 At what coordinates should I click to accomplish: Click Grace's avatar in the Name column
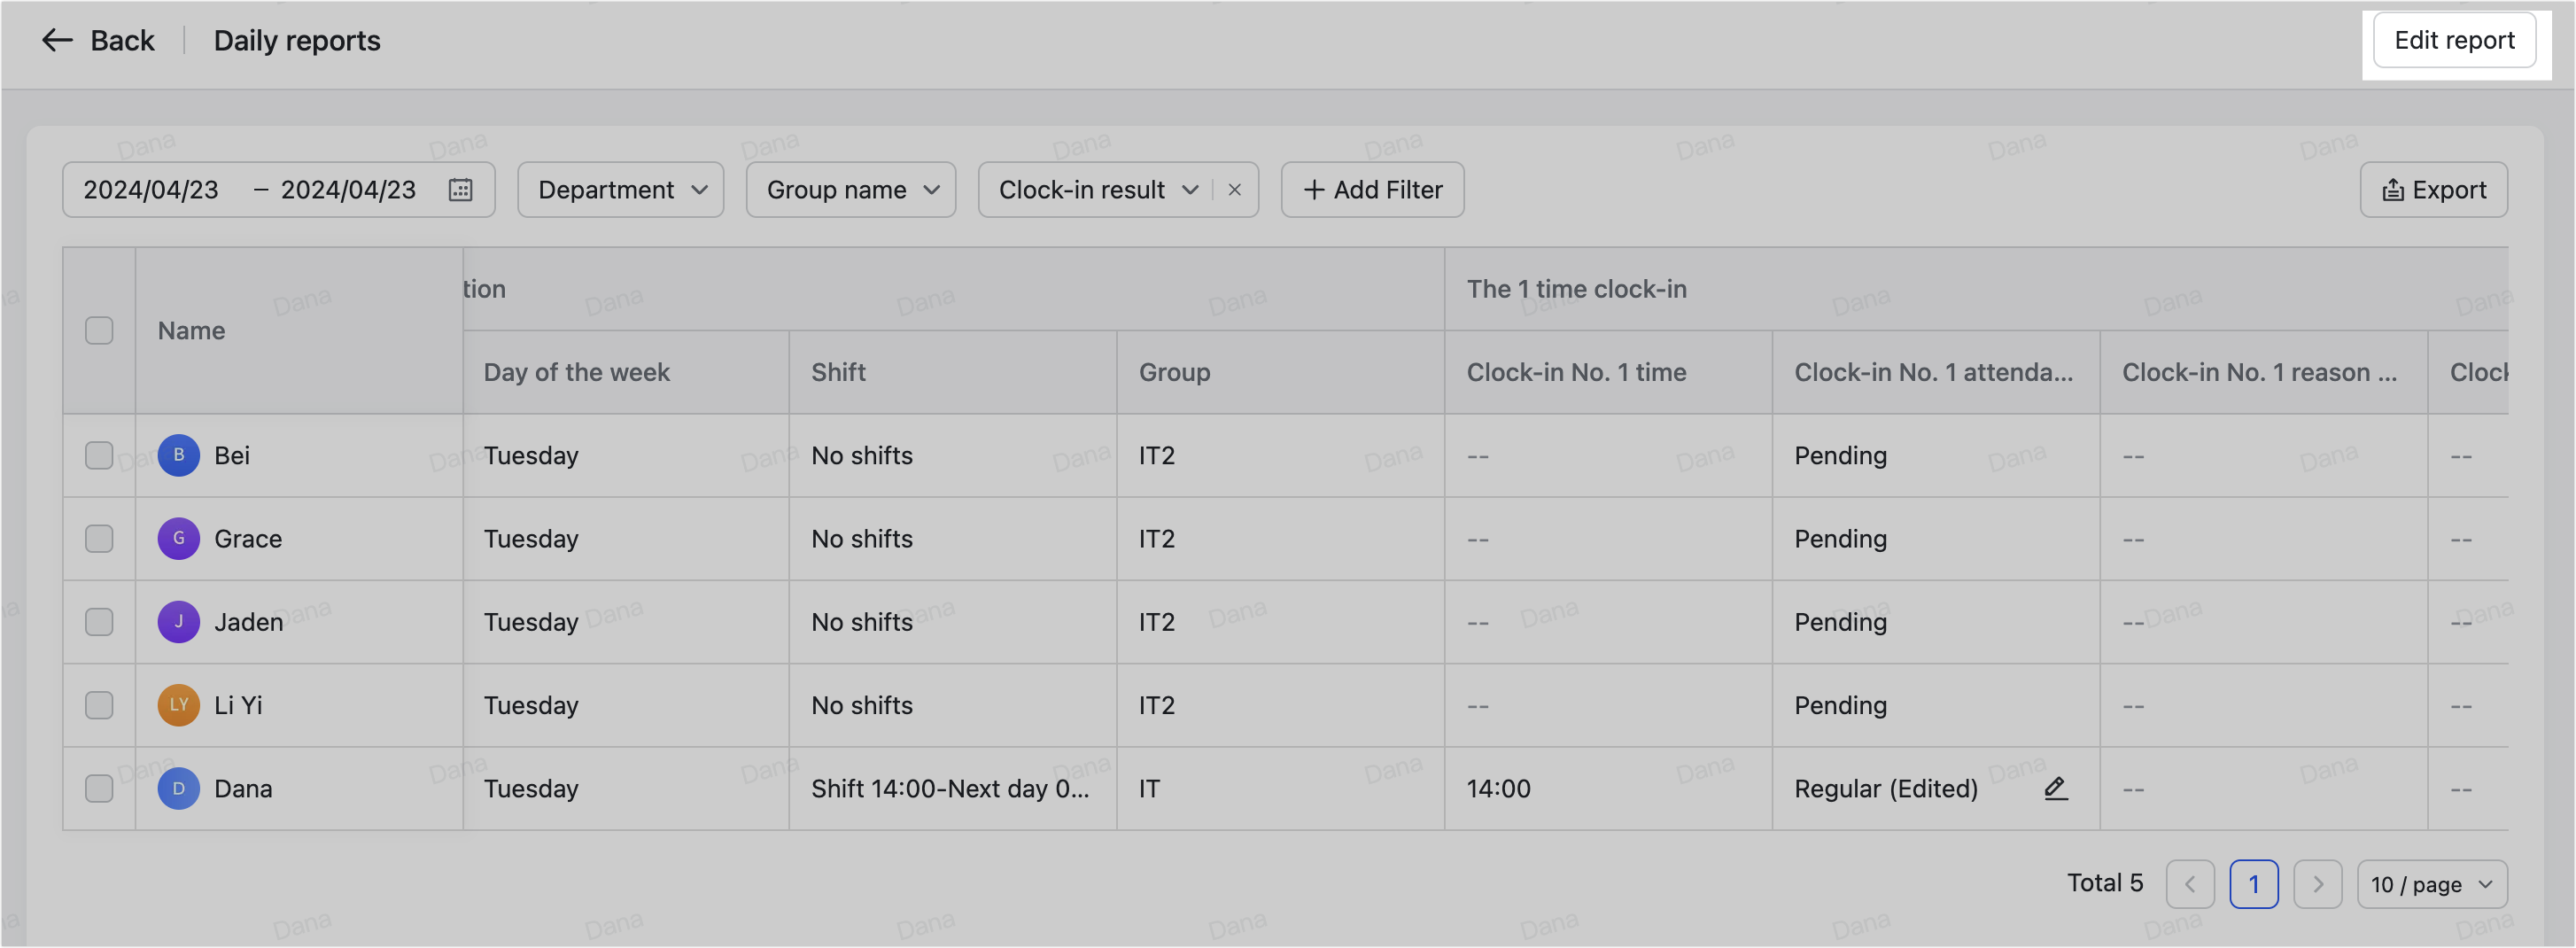178,538
